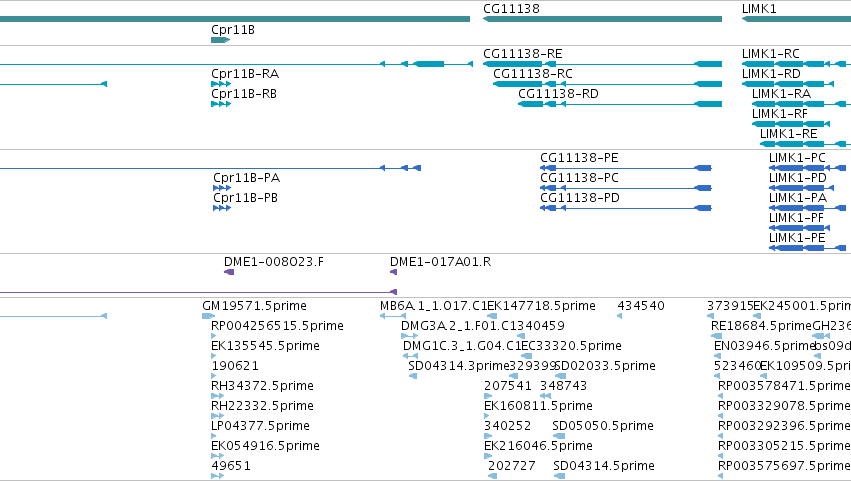This screenshot has height=481, width=851.
Task: Click RH34372.5prime EST label
Action: coord(262,386)
